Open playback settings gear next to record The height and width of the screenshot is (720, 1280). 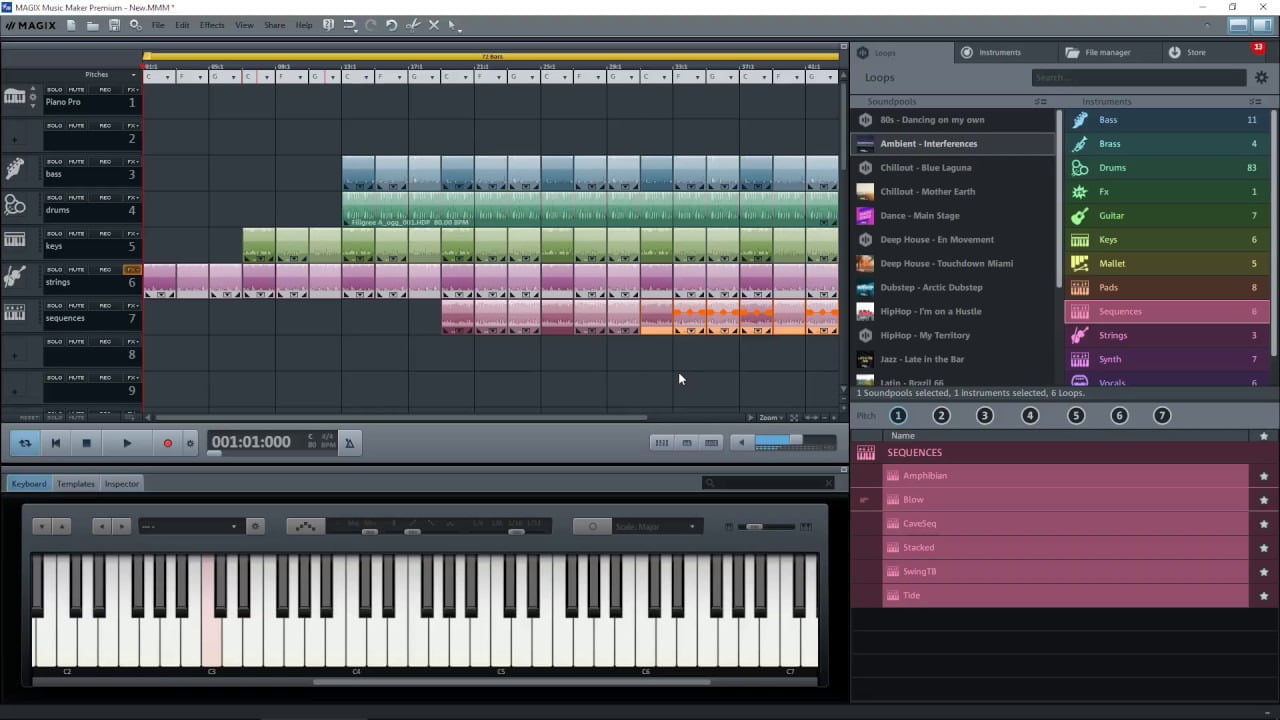pyautogui.click(x=190, y=443)
